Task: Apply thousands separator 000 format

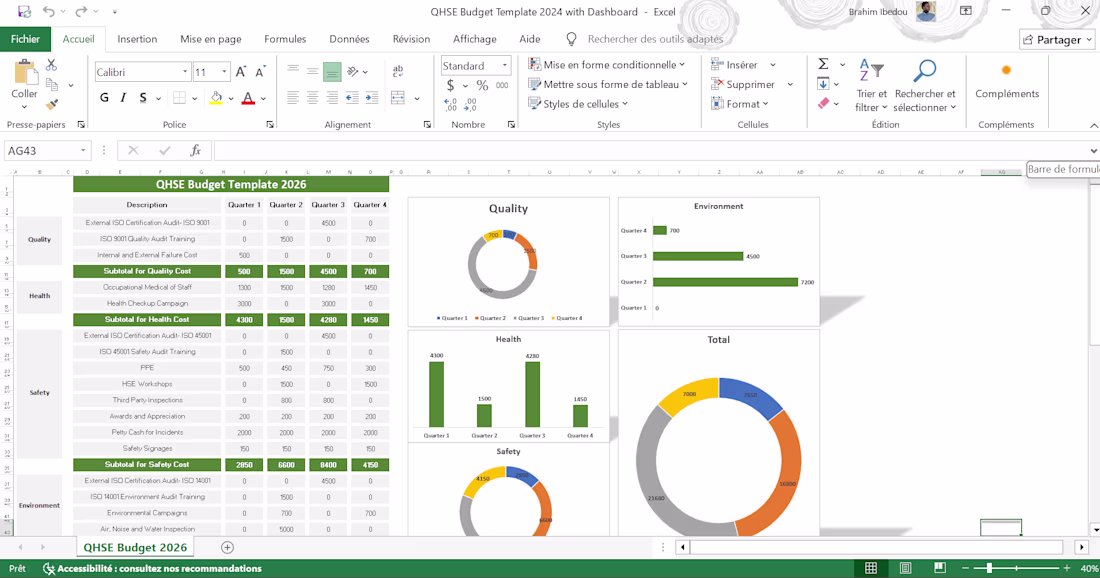Action: (502, 85)
